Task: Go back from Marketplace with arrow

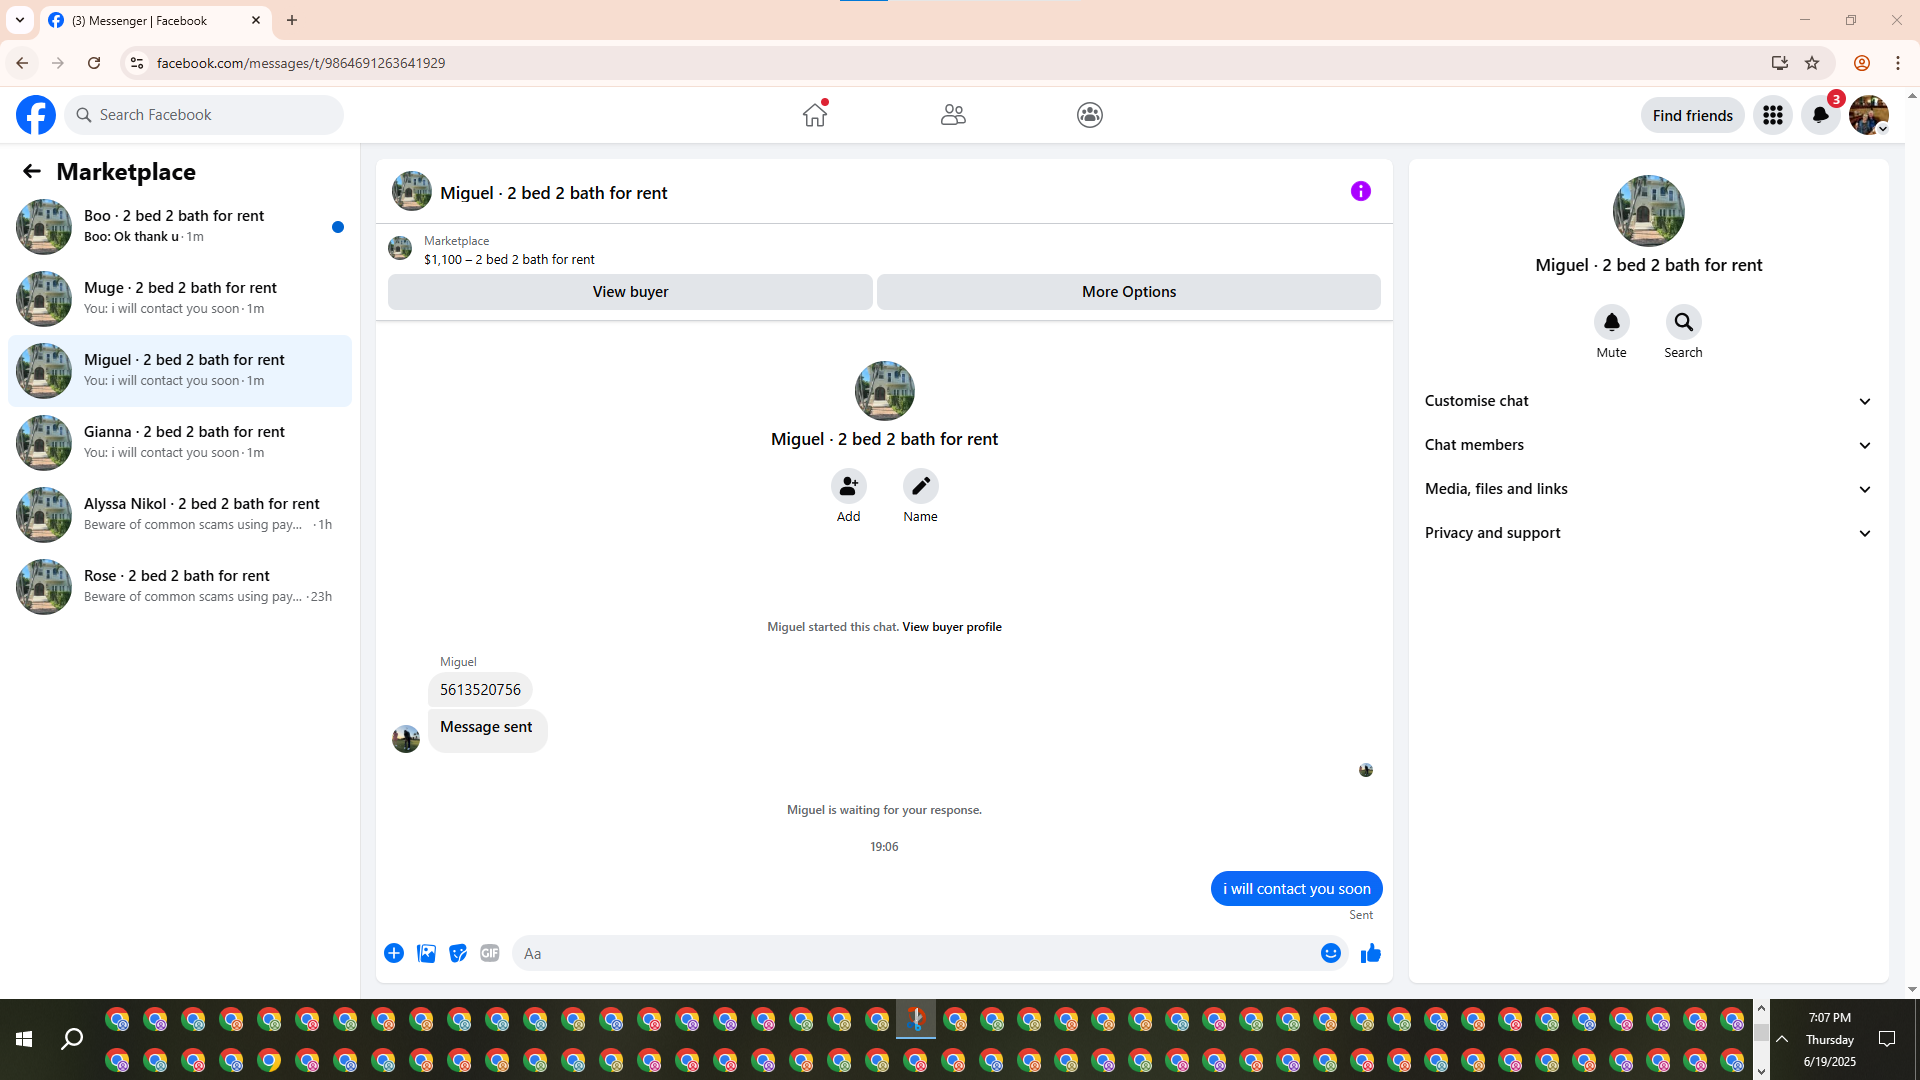Action: tap(32, 171)
